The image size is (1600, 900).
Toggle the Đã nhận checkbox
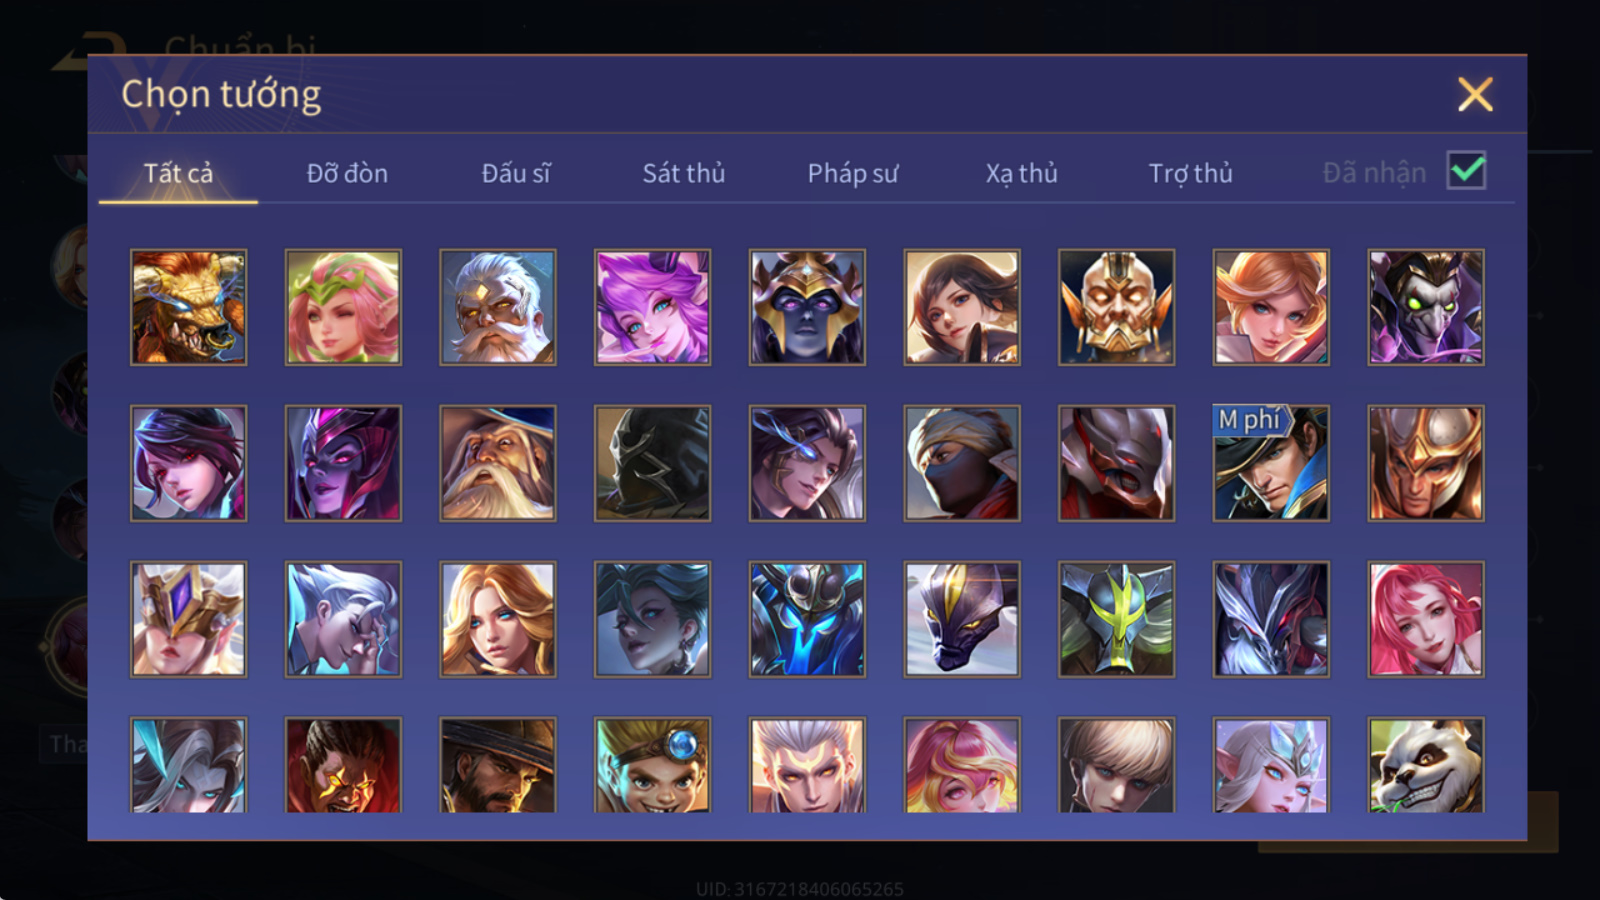pos(1466,171)
